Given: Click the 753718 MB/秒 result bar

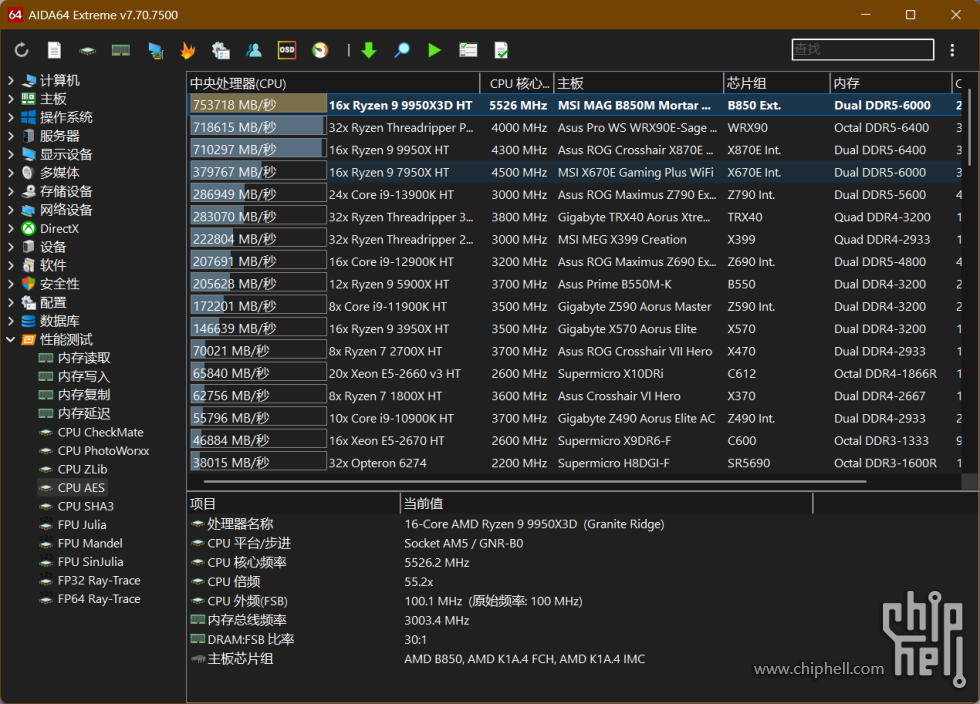Looking at the screenshot, I should tap(258, 105).
